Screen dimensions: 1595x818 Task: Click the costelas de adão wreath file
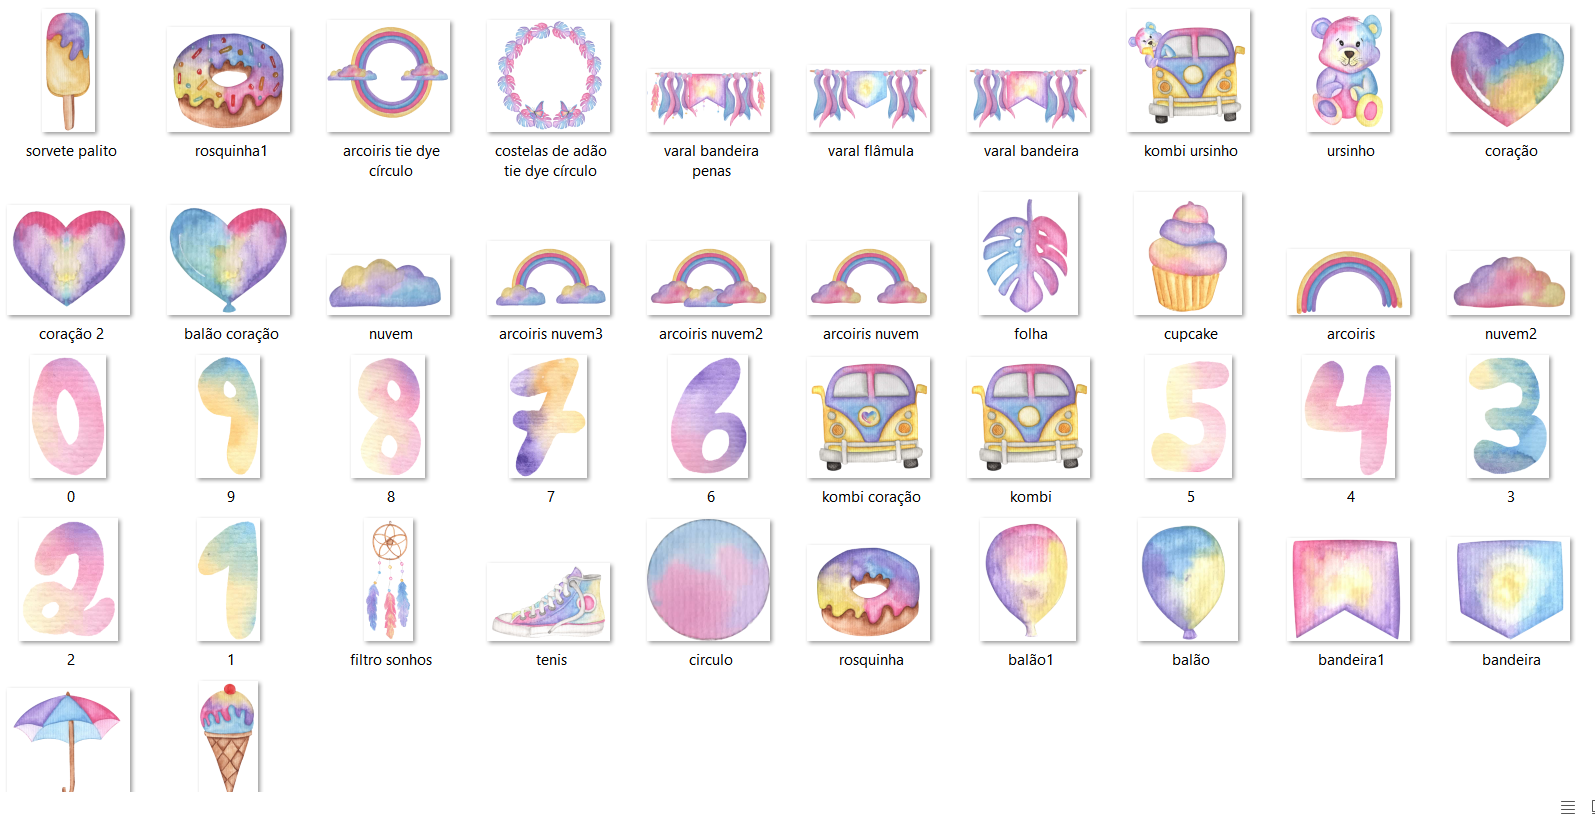pos(549,76)
